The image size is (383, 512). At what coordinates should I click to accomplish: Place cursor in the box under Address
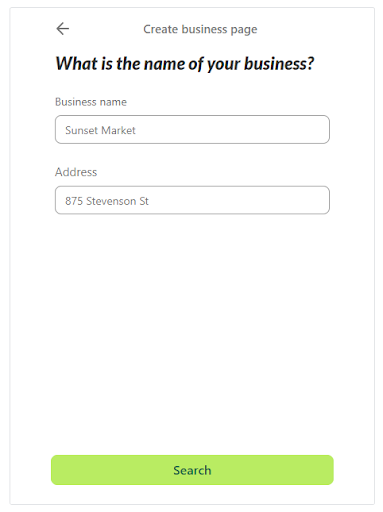[x=192, y=200]
